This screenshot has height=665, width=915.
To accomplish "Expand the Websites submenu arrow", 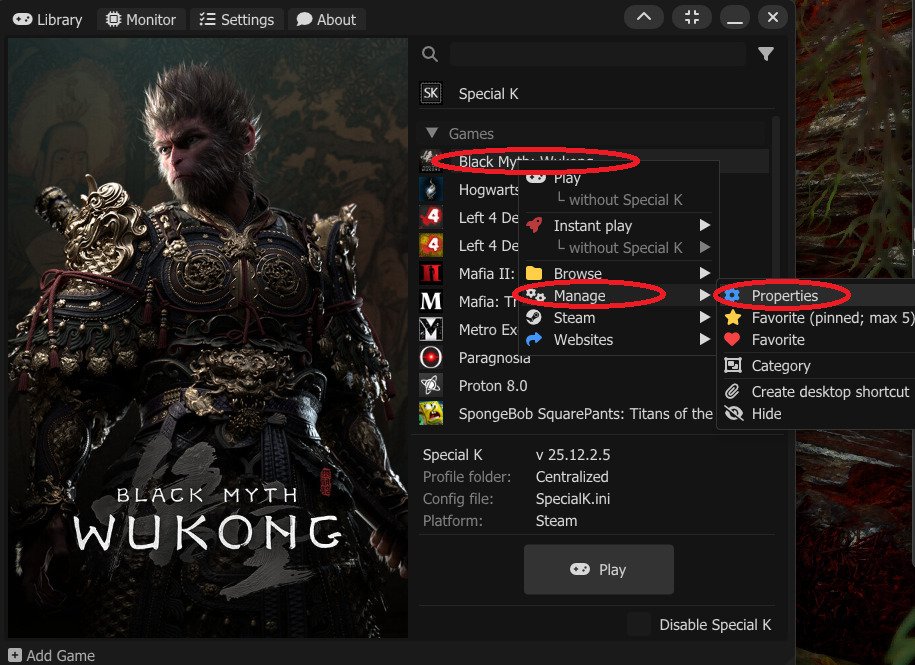I will 705,340.
